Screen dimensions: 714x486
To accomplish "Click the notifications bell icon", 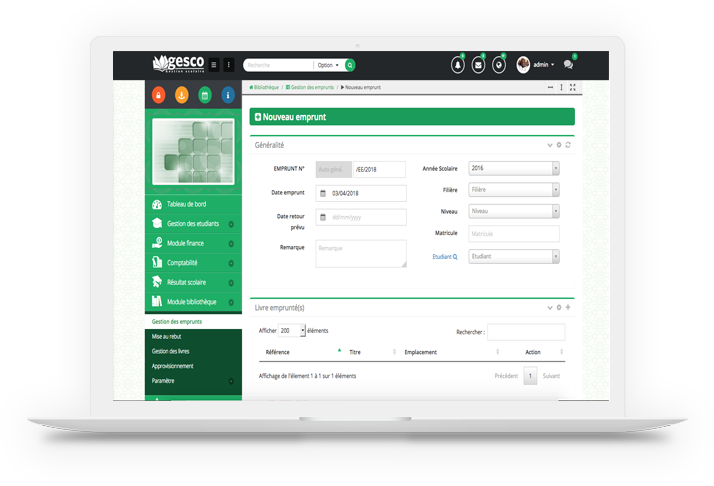I will pyautogui.click(x=458, y=65).
